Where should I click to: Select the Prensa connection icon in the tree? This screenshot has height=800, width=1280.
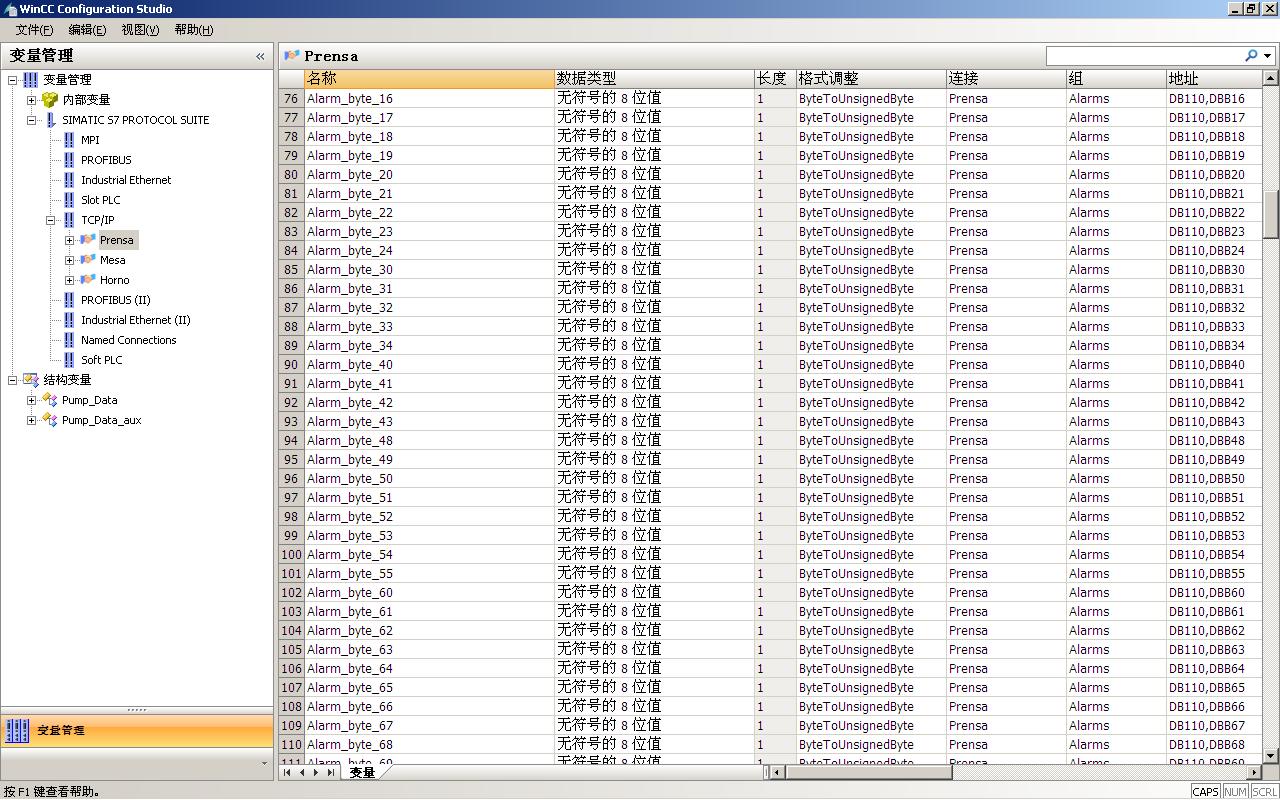tap(88, 240)
